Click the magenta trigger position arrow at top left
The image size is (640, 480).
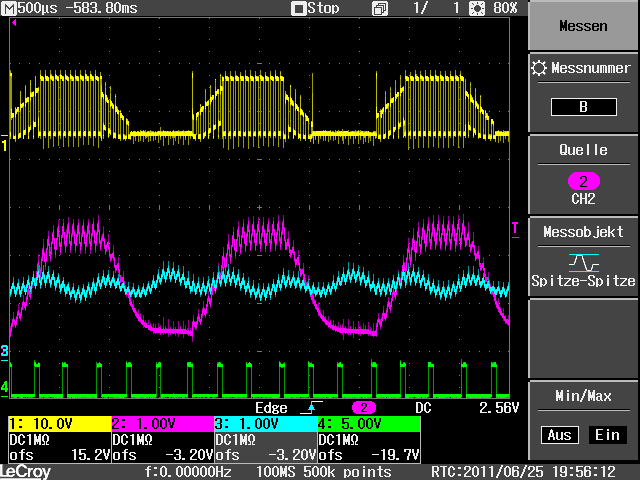point(14,23)
